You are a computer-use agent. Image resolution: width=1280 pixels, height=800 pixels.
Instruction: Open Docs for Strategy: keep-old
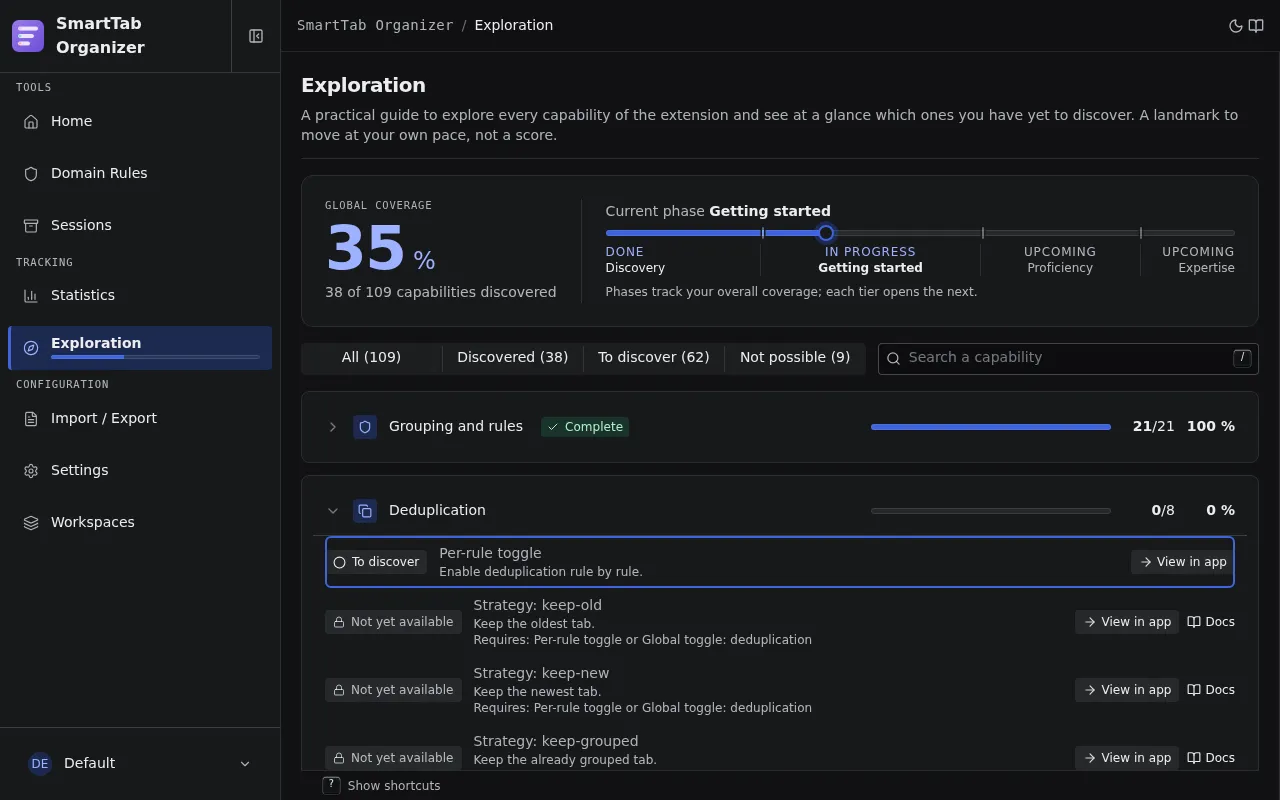(x=1211, y=622)
